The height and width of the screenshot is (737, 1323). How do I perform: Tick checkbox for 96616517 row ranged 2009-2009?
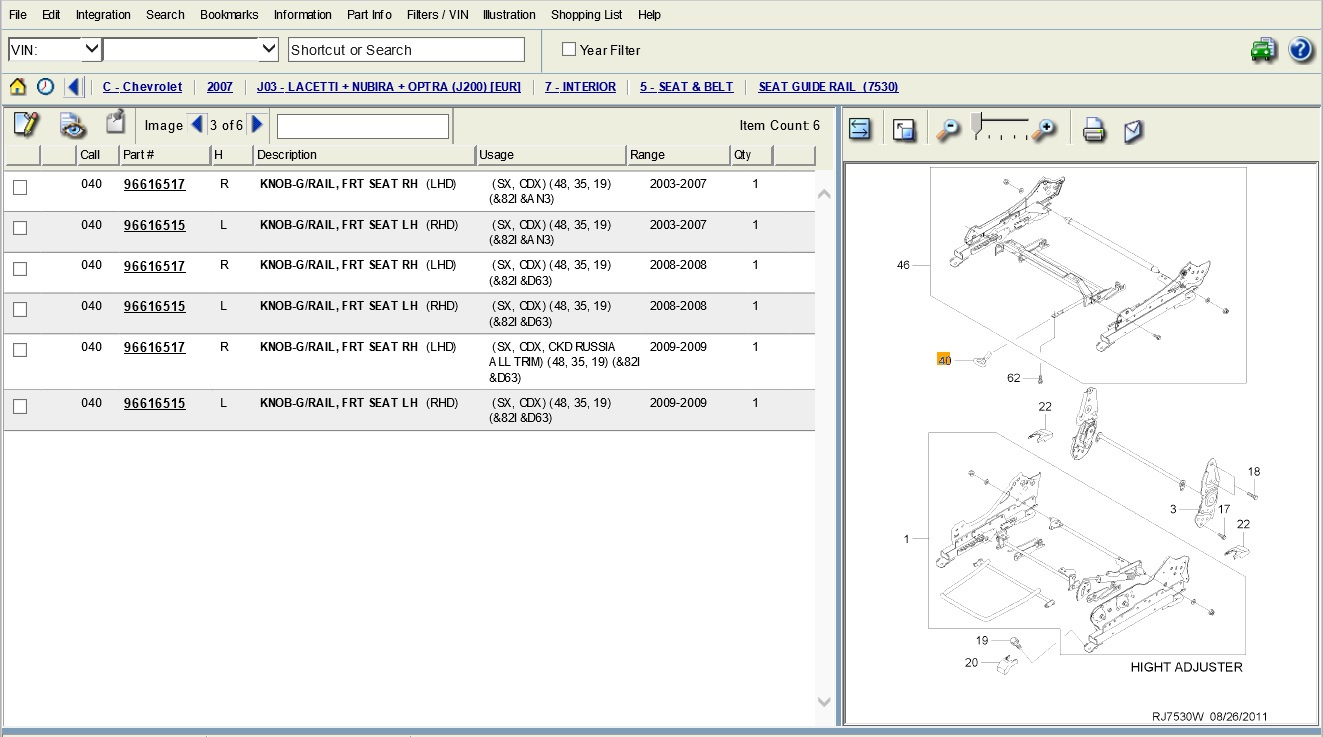pos(20,350)
